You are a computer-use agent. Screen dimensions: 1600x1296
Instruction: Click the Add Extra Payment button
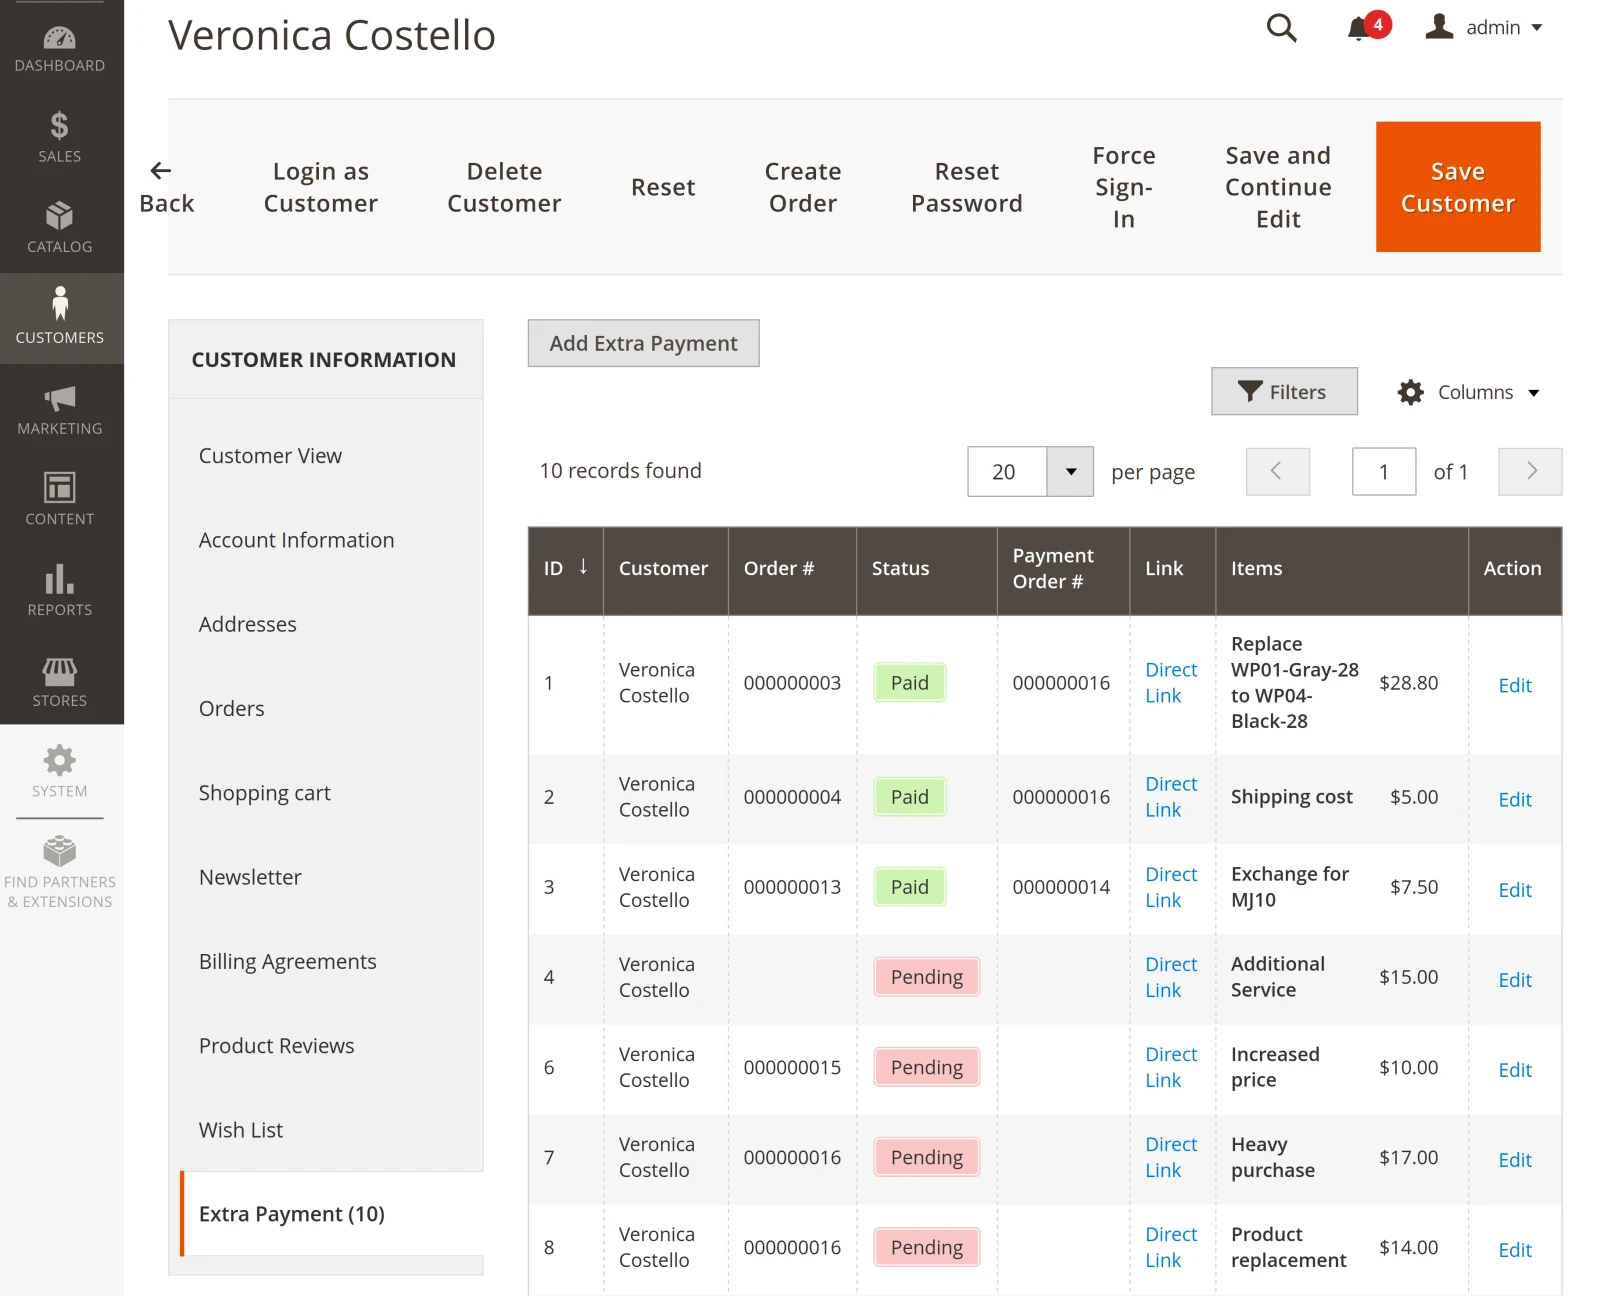click(x=643, y=343)
